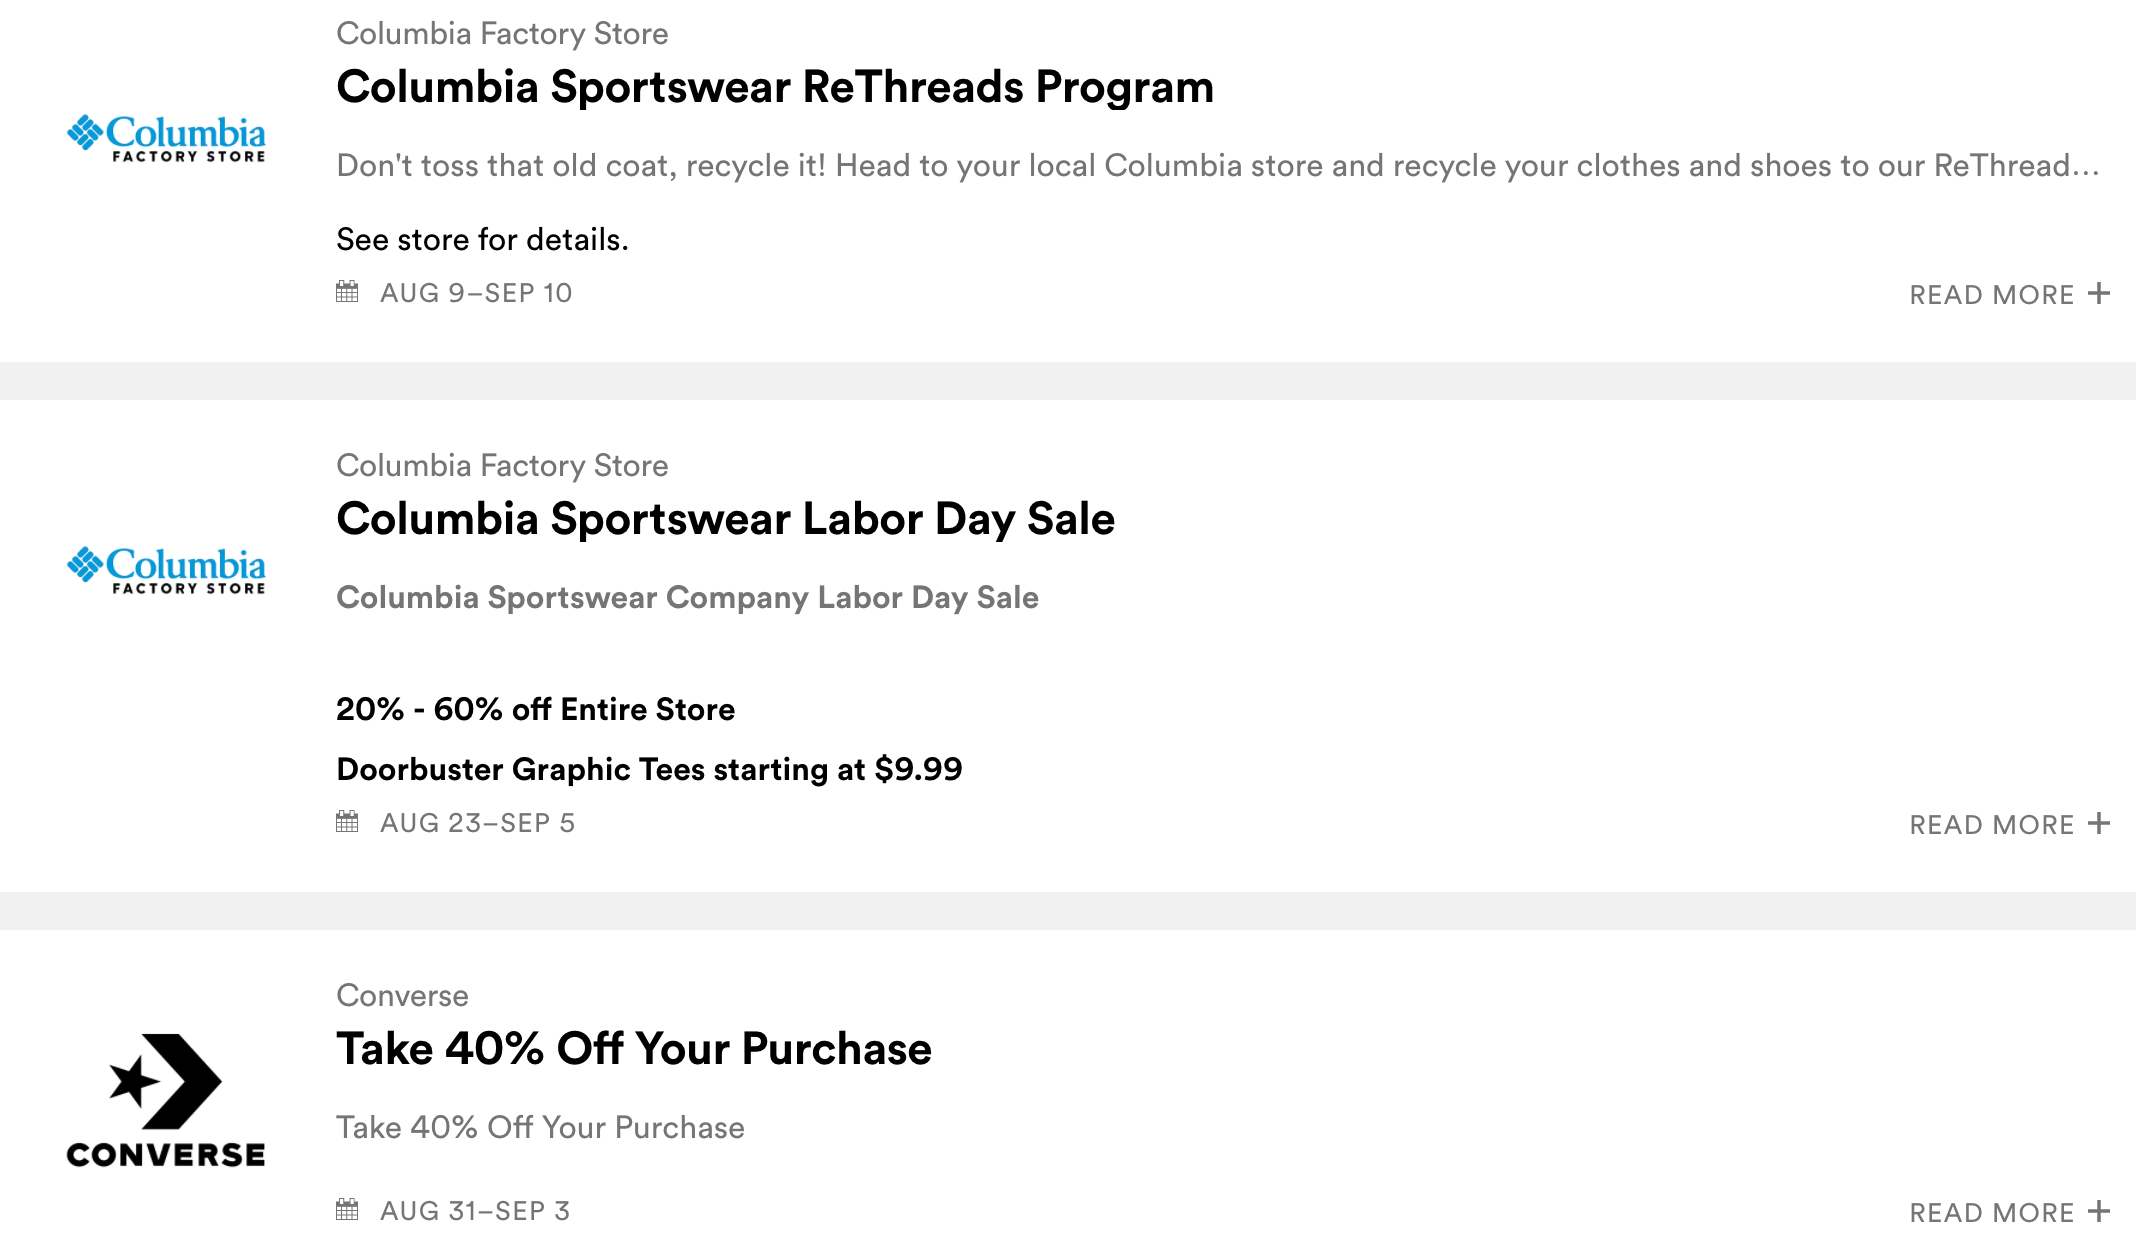Expand READ MORE for the ReThreads Program
The width and height of the screenshot is (2136, 1250).
[x=2008, y=295]
